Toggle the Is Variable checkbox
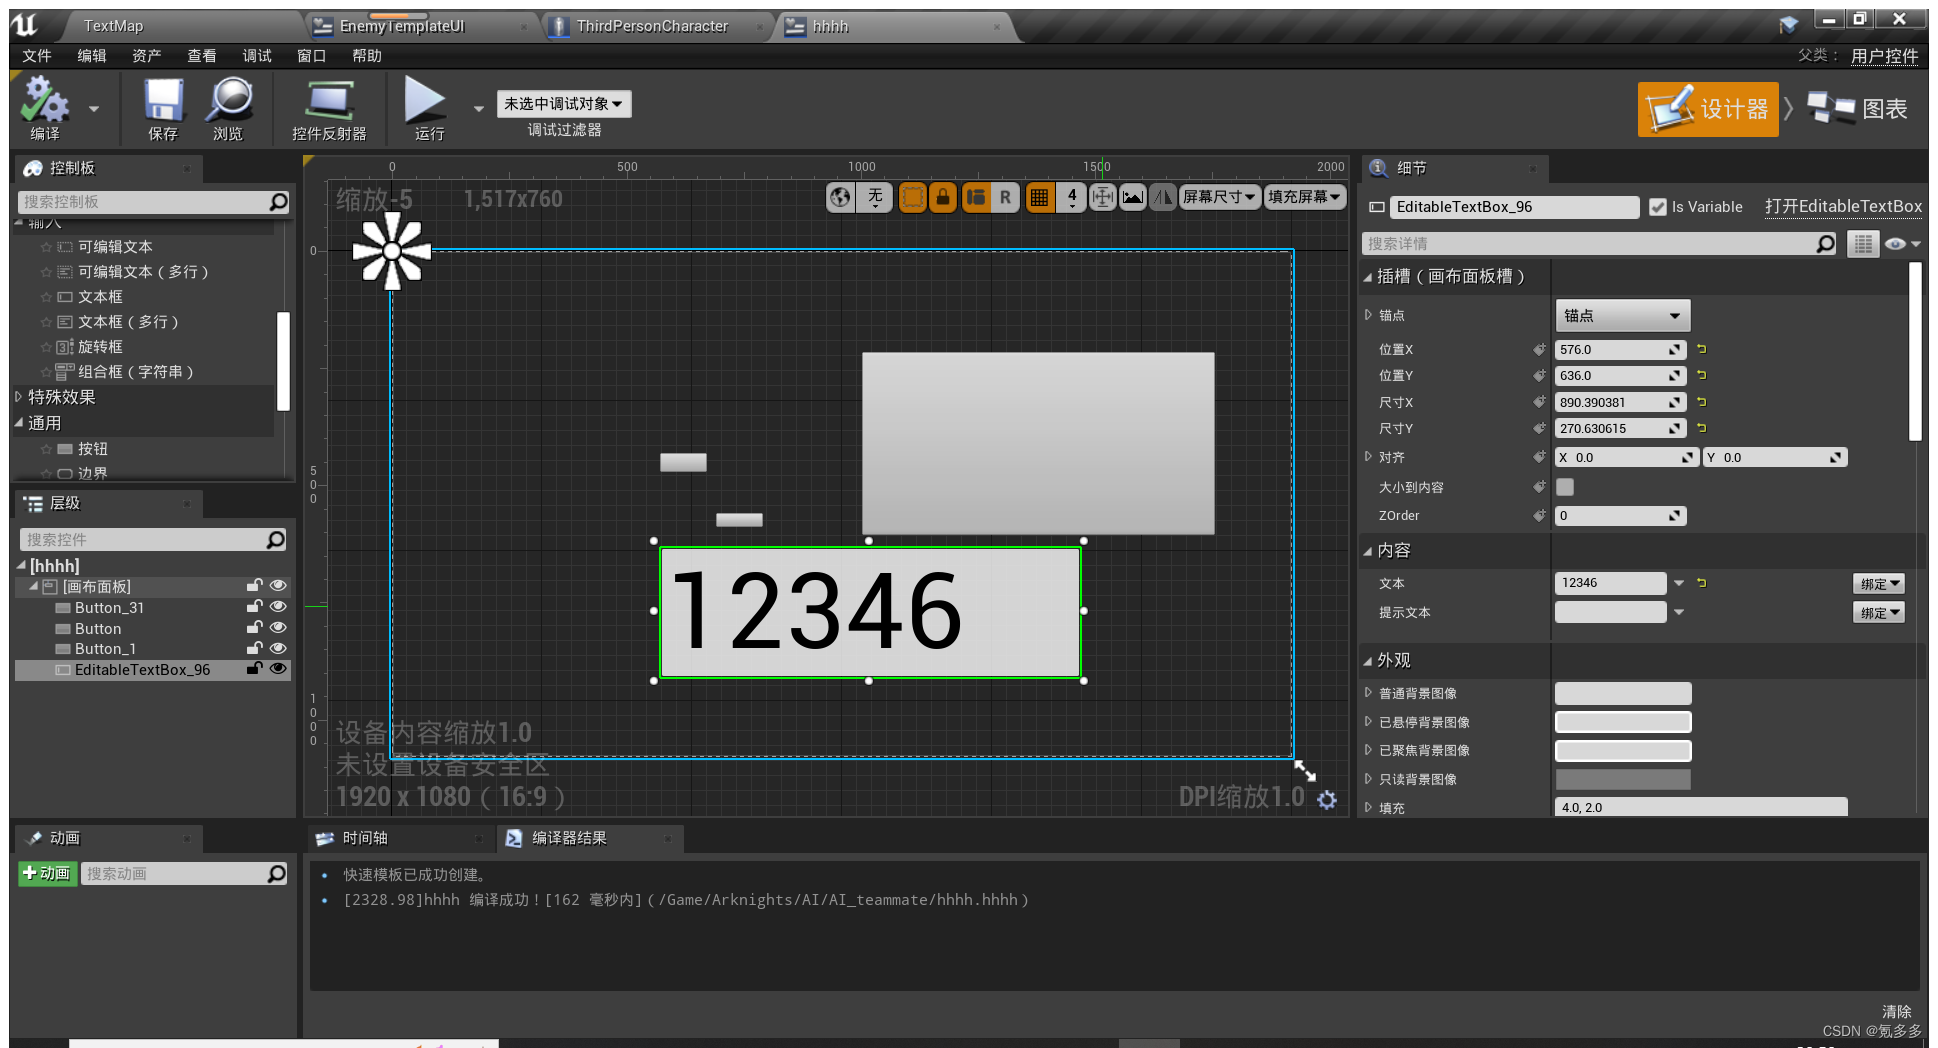 [1658, 207]
